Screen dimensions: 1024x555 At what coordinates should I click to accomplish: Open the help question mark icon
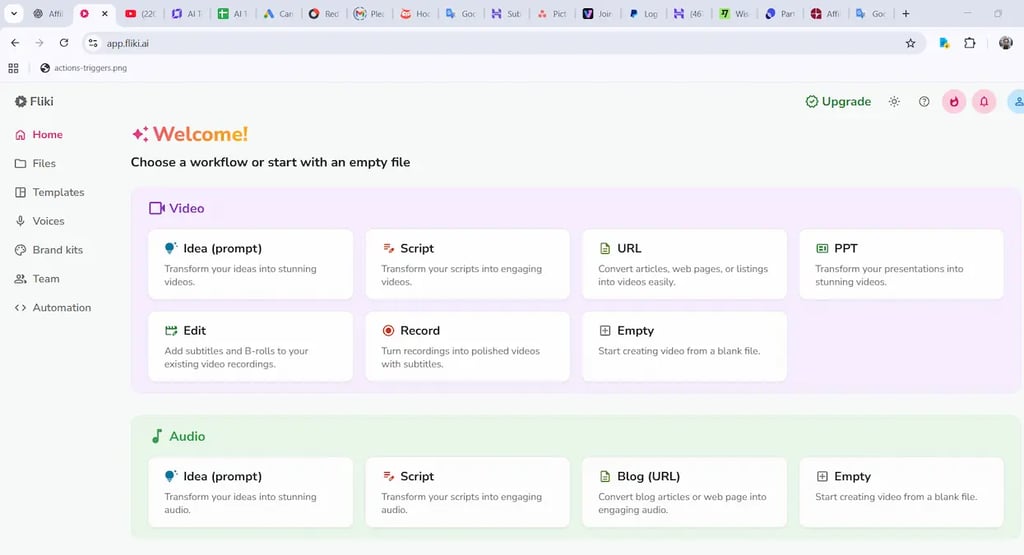pos(924,101)
